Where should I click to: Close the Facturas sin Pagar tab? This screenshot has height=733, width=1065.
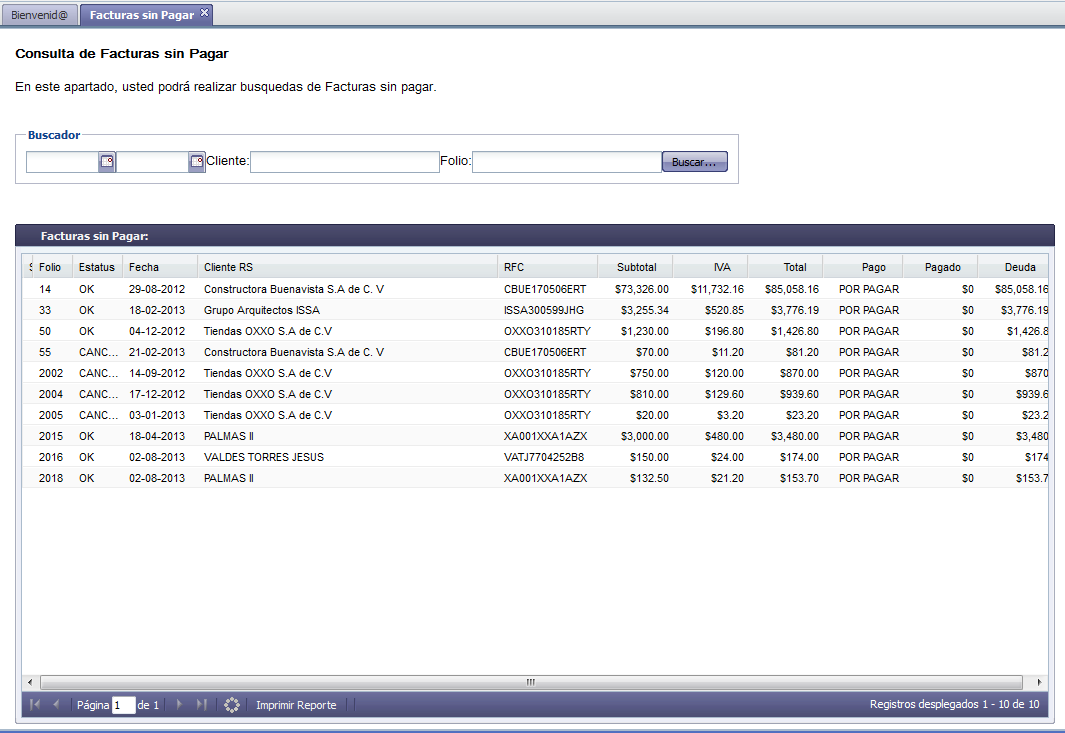(x=205, y=12)
